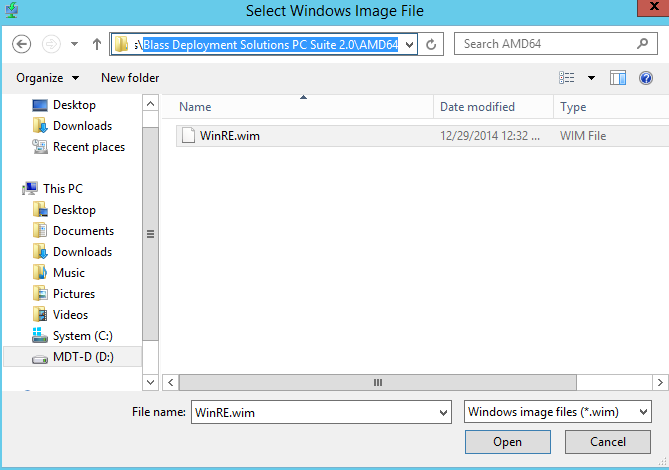Click the horizontal scrollbar right arrow
The height and width of the screenshot is (470, 669).
[x=660, y=383]
